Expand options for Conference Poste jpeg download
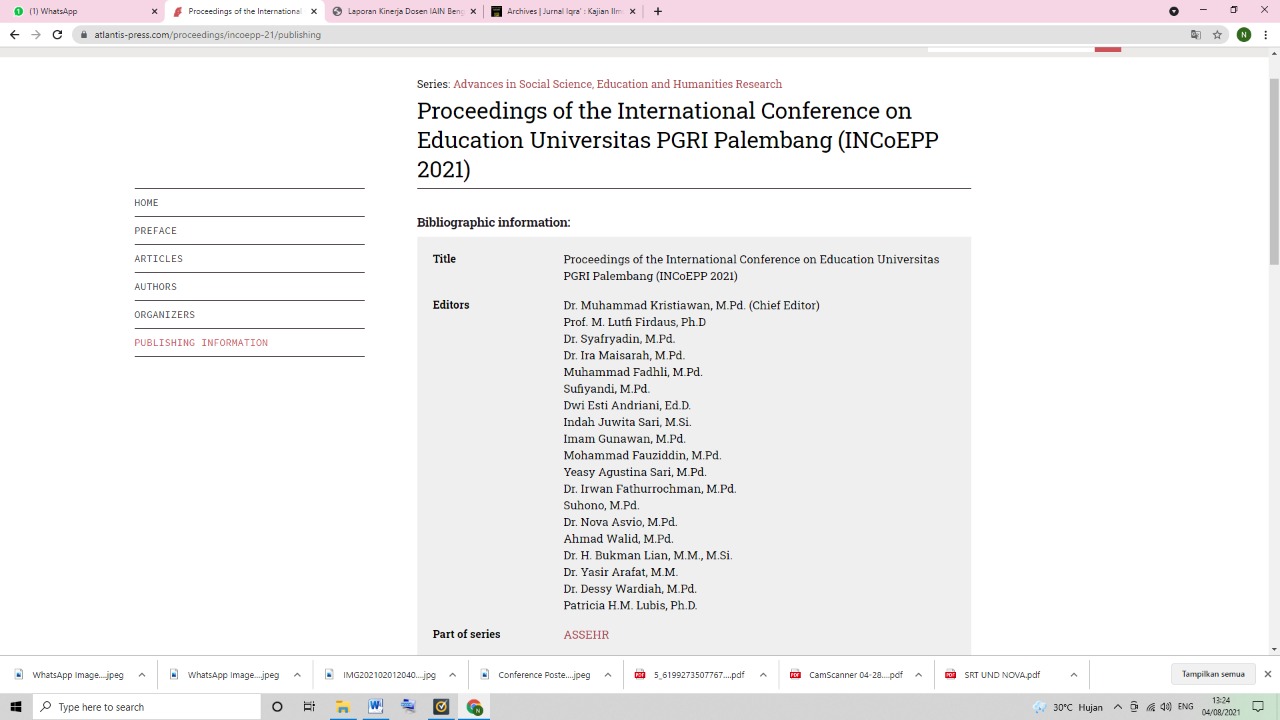The image size is (1280, 720). click(607, 675)
